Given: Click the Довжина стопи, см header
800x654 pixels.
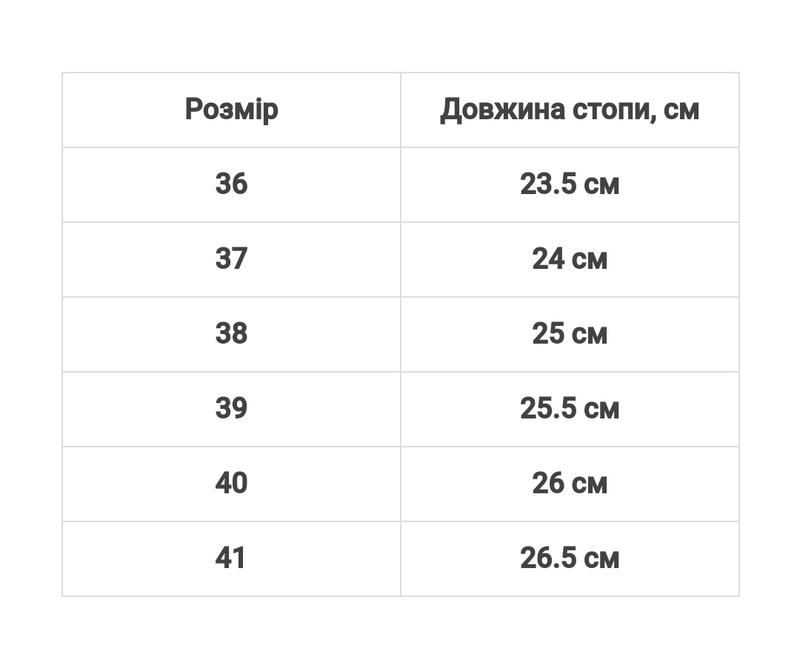Looking at the screenshot, I should [569, 109].
